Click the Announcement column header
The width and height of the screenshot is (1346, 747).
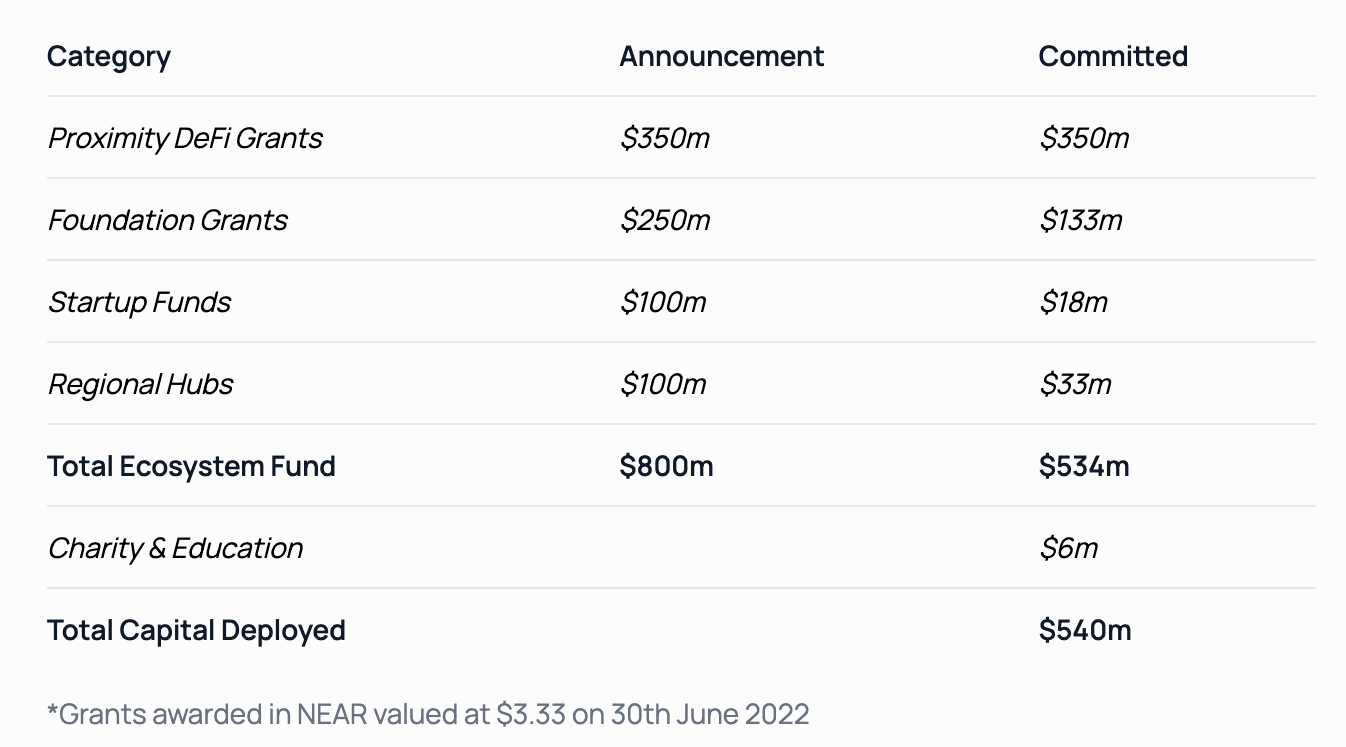click(x=721, y=57)
